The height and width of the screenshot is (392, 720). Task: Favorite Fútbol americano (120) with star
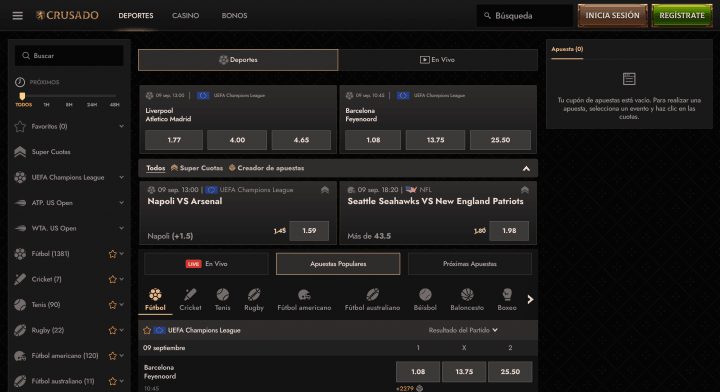112,356
